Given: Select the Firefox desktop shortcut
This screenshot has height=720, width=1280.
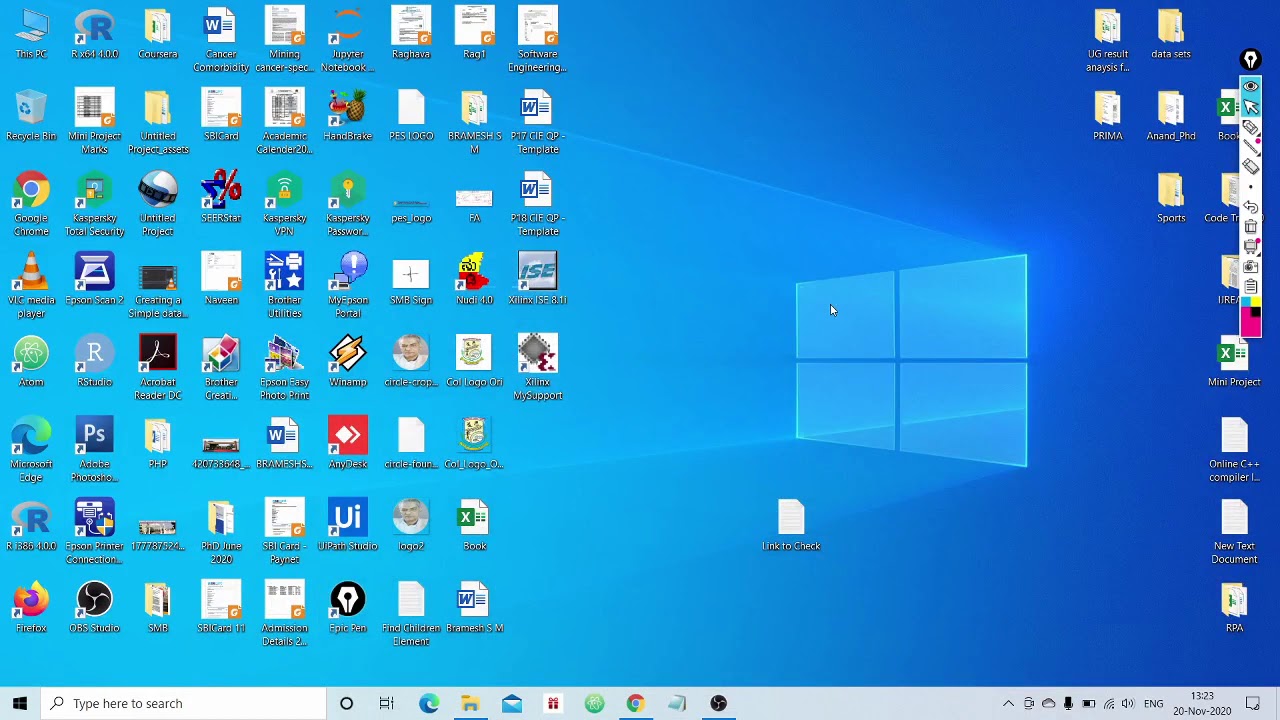Looking at the screenshot, I should pyautogui.click(x=31, y=608).
